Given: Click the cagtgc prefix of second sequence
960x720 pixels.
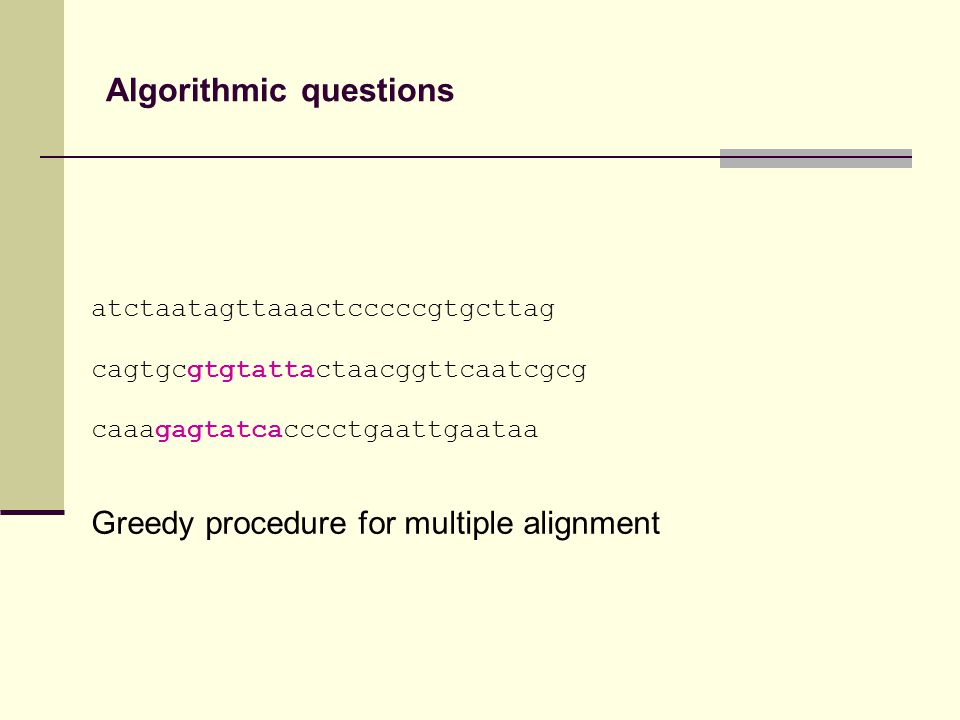Looking at the screenshot, I should point(140,370).
